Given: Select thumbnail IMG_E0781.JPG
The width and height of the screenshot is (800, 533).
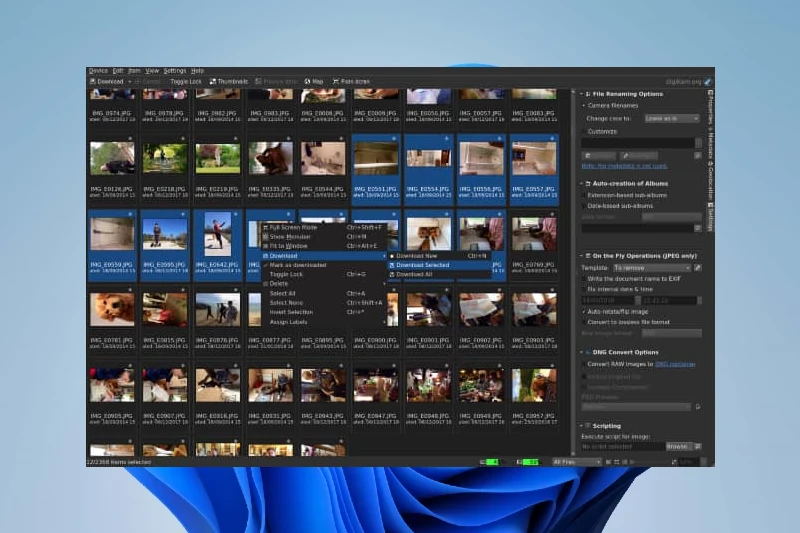Looking at the screenshot, I should point(112,310).
